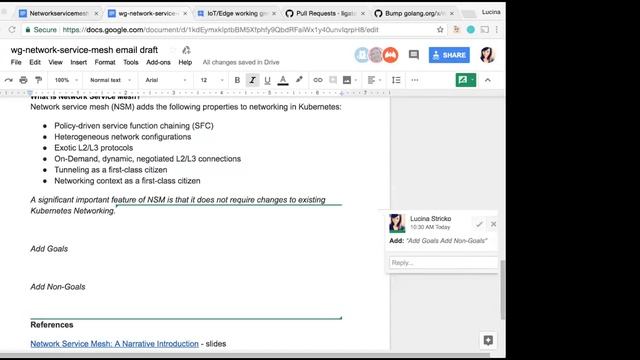Star the document title
Screen dimensions: 640x360
point(172,50)
